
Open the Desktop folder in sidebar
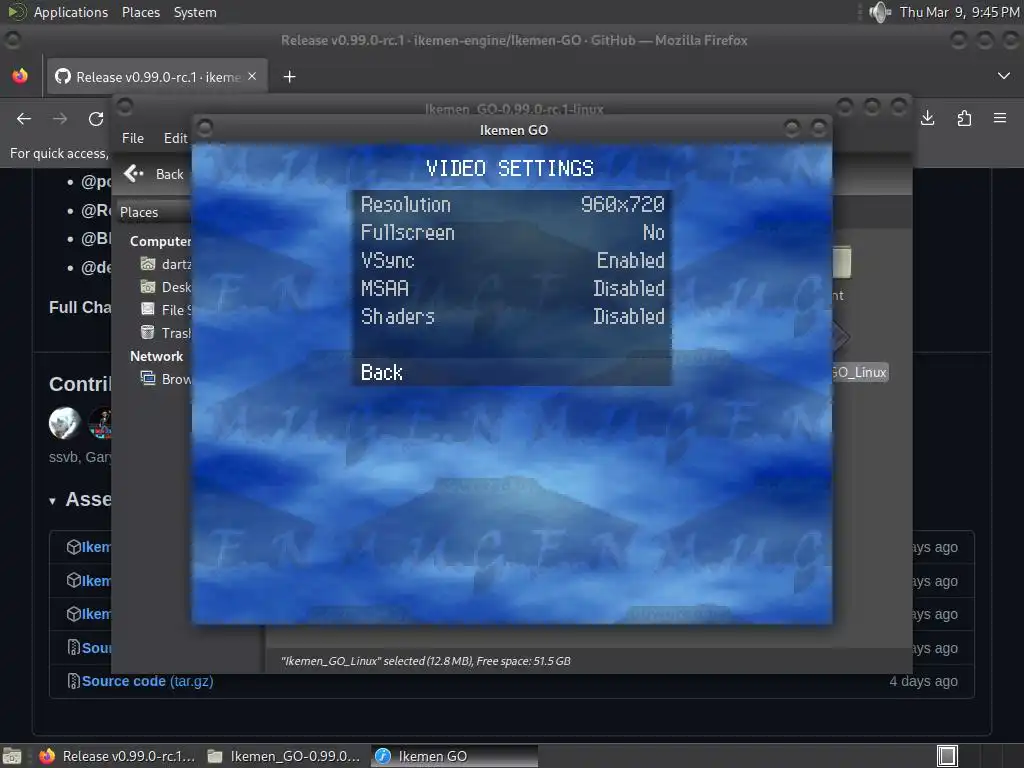[x=166, y=287]
